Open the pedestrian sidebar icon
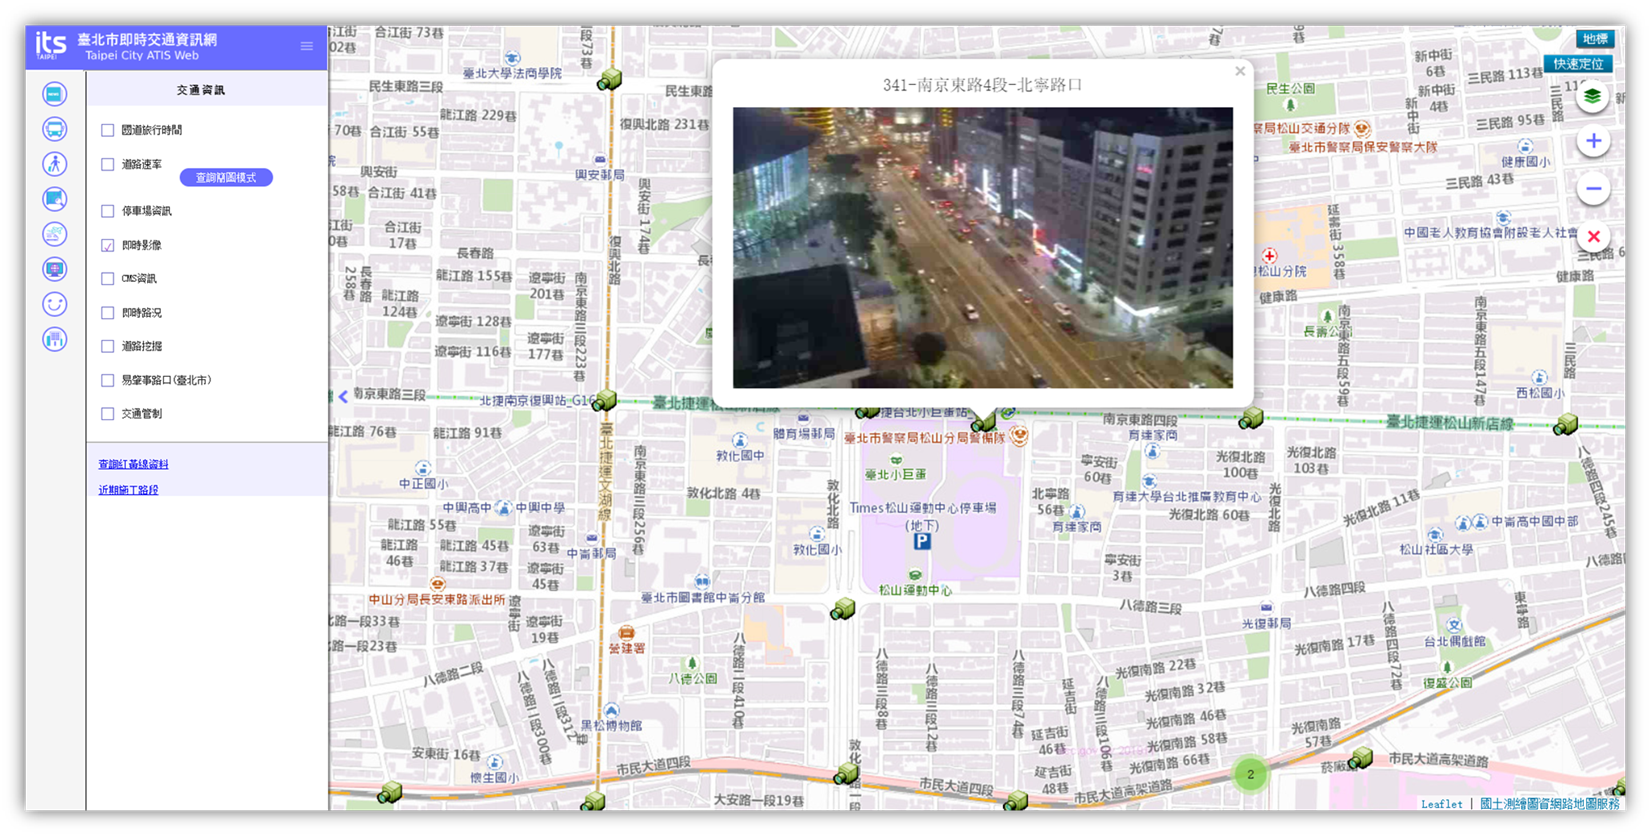The width and height of the screenshot is (1651, 836). [x=55, y=164]
